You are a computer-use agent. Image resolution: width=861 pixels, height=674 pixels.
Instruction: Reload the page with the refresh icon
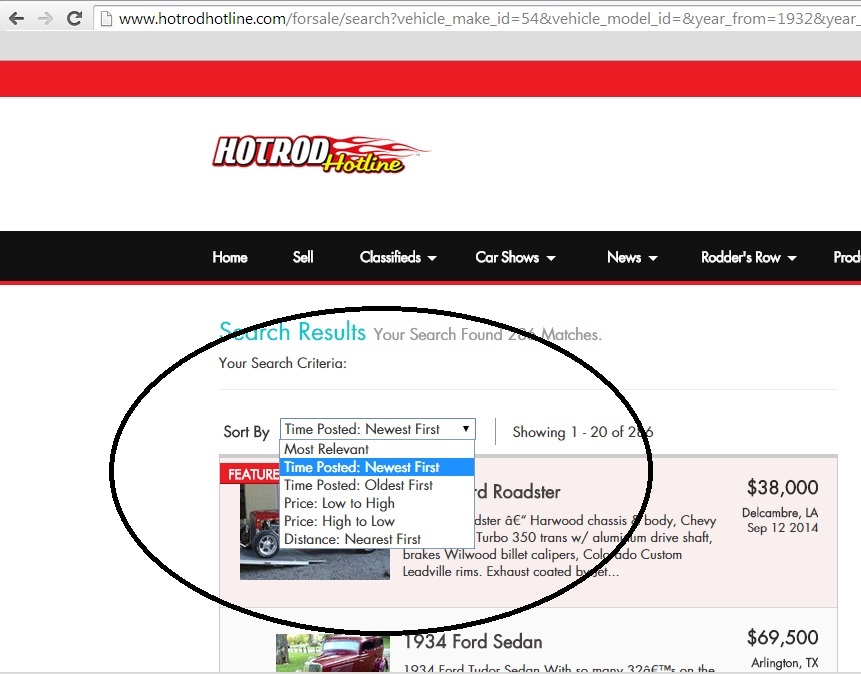point(74,18)
